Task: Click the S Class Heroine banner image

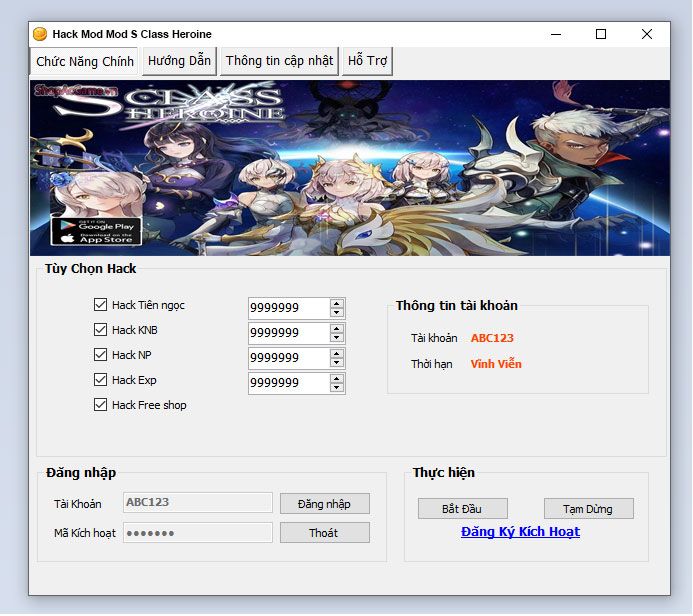Action: click(x=350, y=168)
